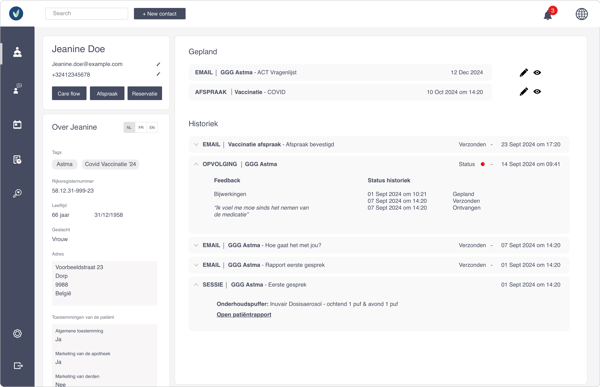Screen dimensions: 600x387
Task: Open the contacts icon in sidebar
Action: pyautogui.click(x=17, y=52)
